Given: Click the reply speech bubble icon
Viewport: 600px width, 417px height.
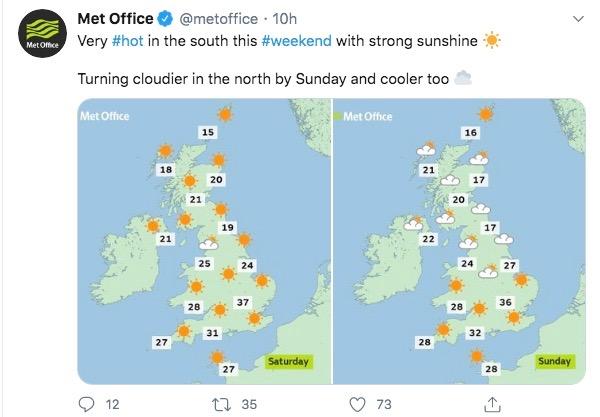Looking at the screenshot, I should tap(86, 404).
